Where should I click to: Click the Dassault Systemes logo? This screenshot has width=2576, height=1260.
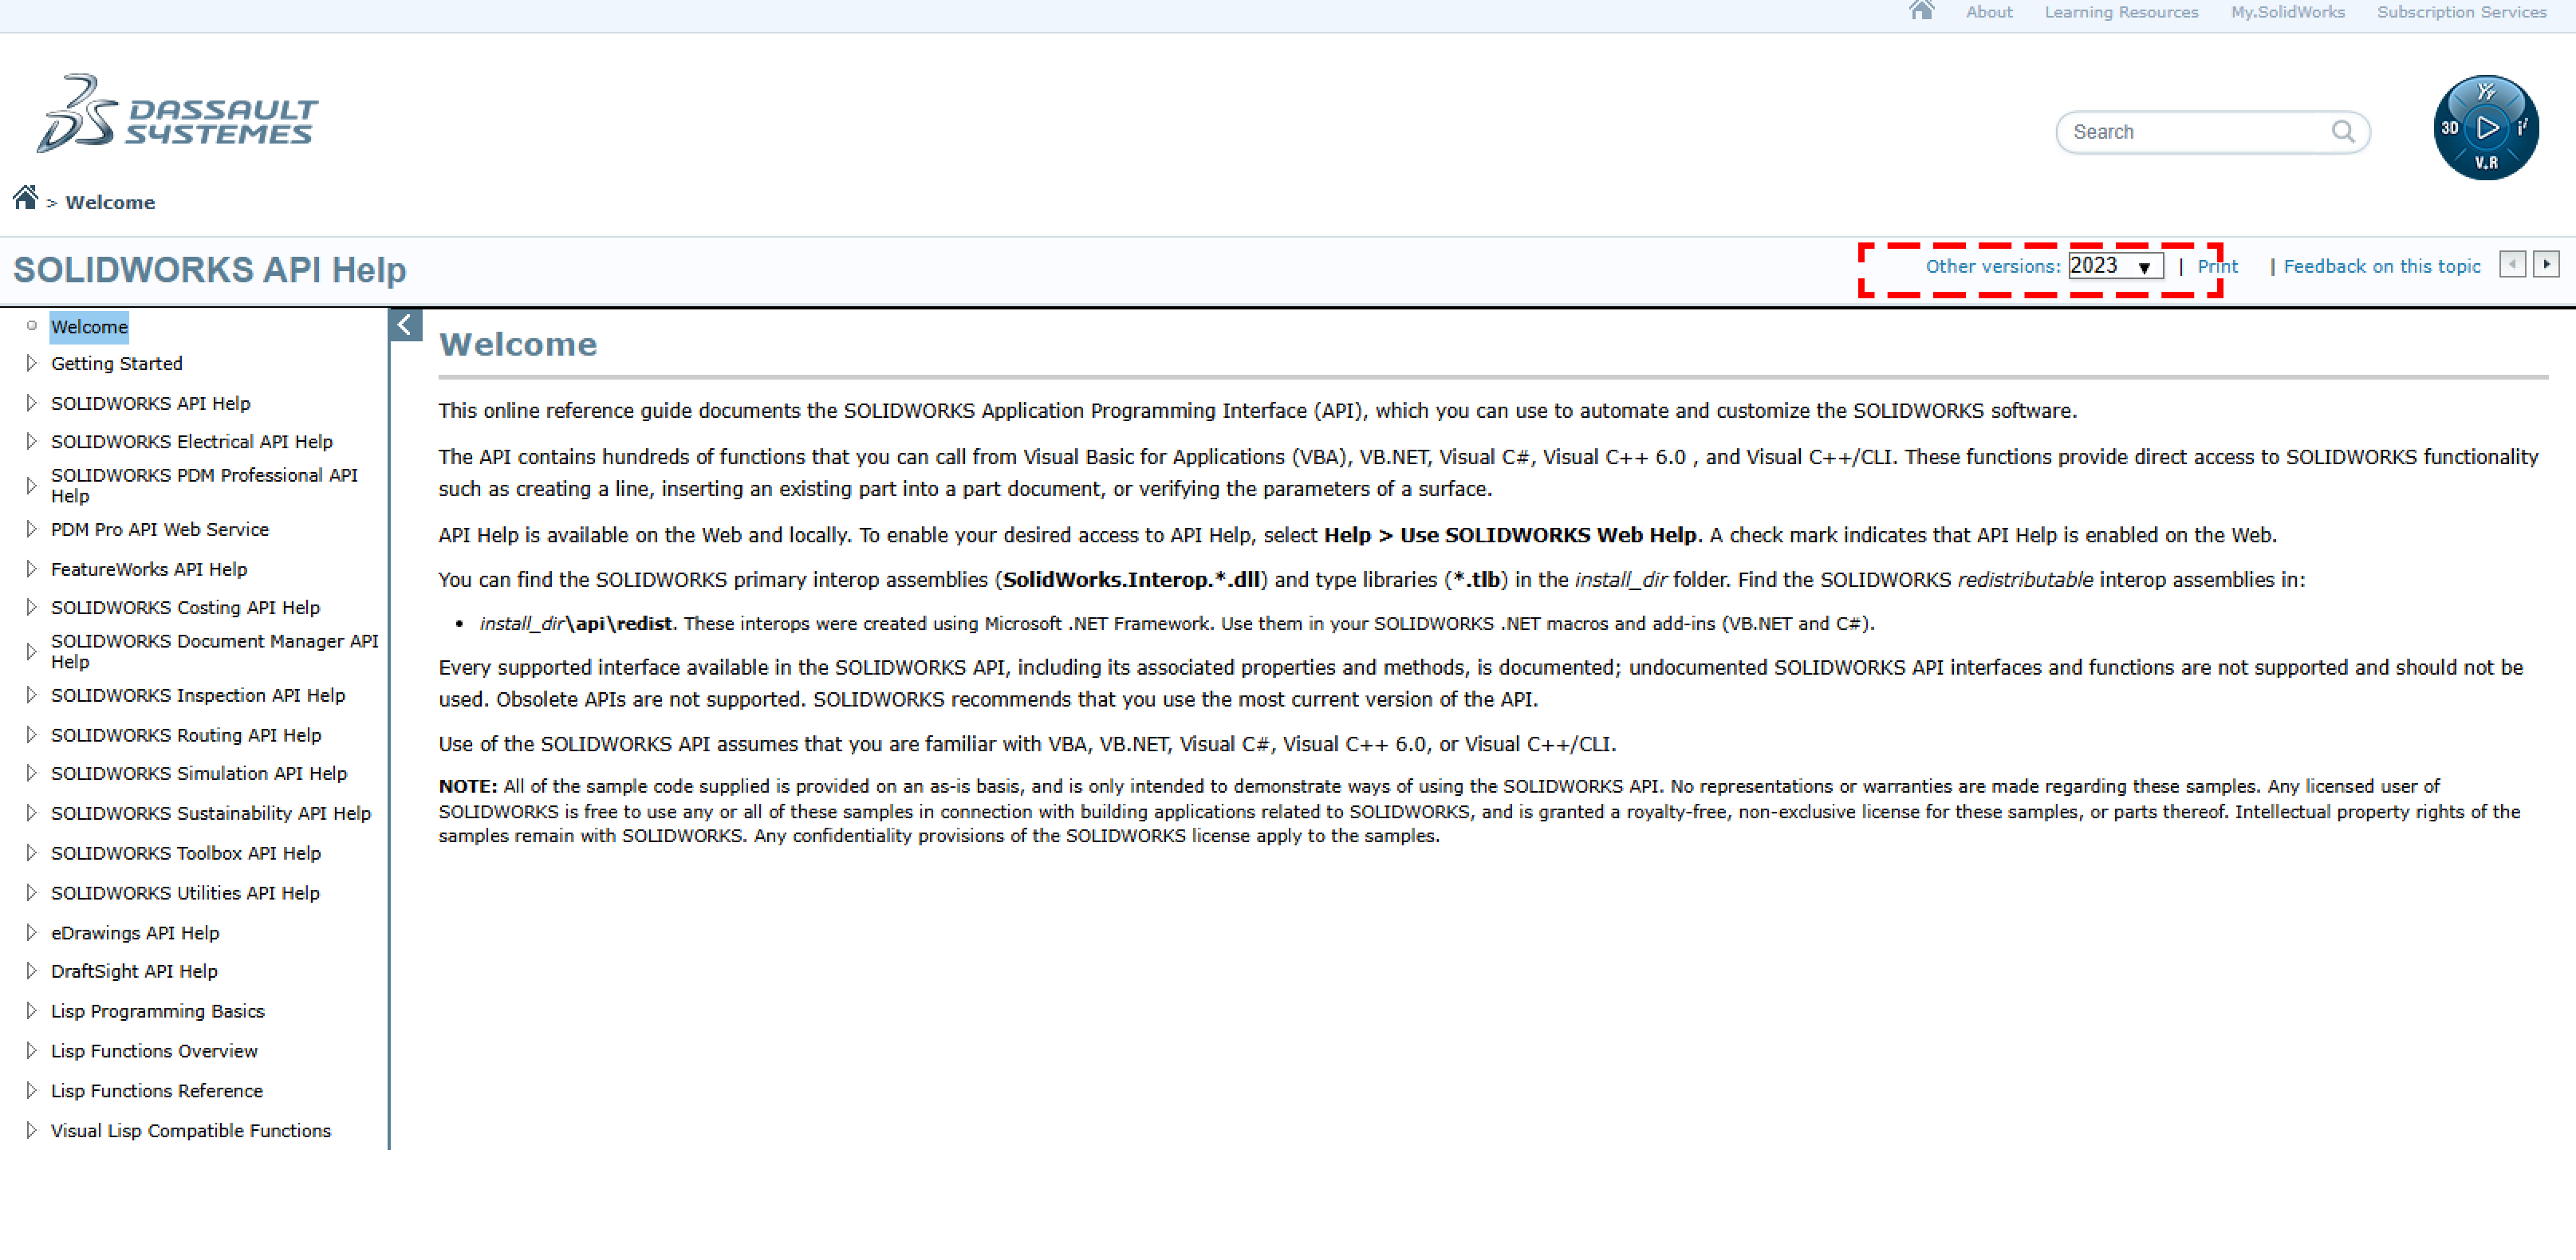(177, 113)
